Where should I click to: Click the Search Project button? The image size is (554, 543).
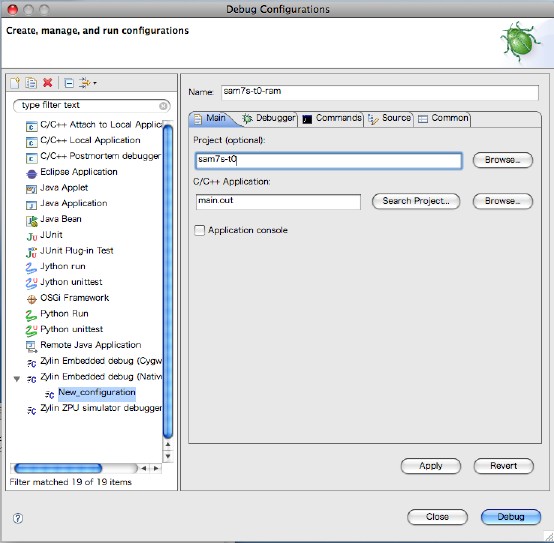point(416,201)
